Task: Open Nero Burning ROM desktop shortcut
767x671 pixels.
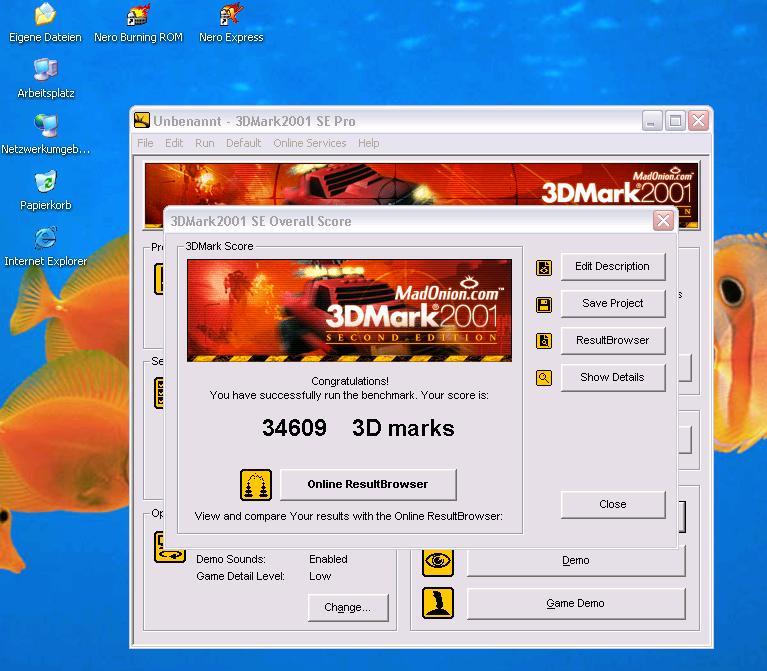Action: [x=138, y=22]
